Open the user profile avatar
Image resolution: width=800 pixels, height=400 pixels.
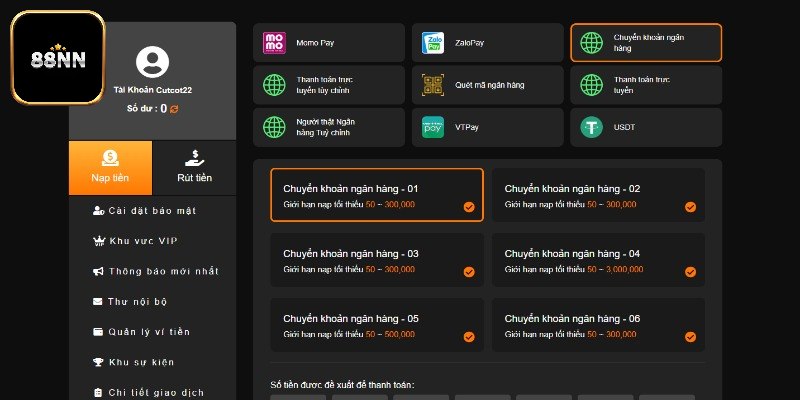coord(153,62)
